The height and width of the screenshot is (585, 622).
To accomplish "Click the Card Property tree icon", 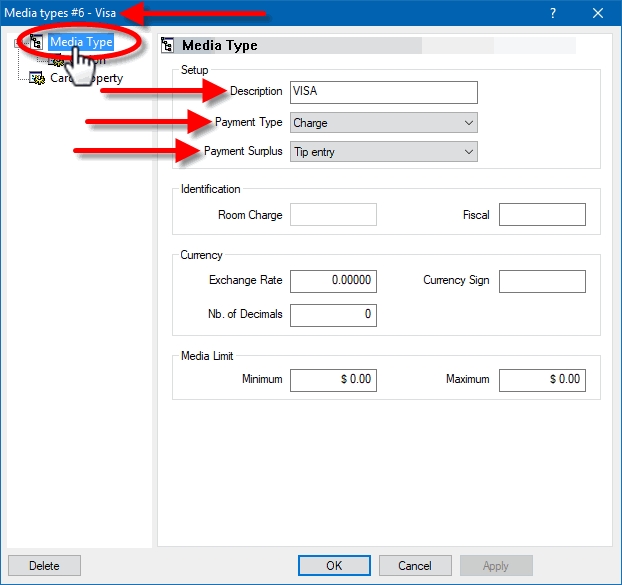I will click(37, 78).
